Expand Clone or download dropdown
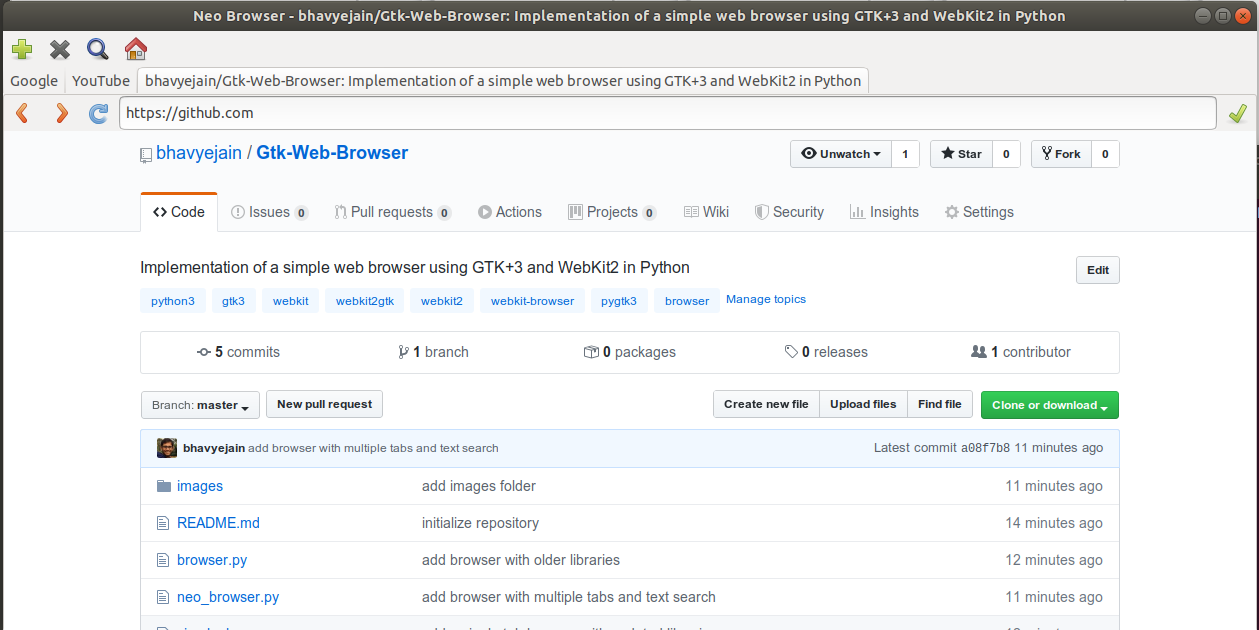The height and width of the screenshot is (630, 1259). click(1050, 405)
